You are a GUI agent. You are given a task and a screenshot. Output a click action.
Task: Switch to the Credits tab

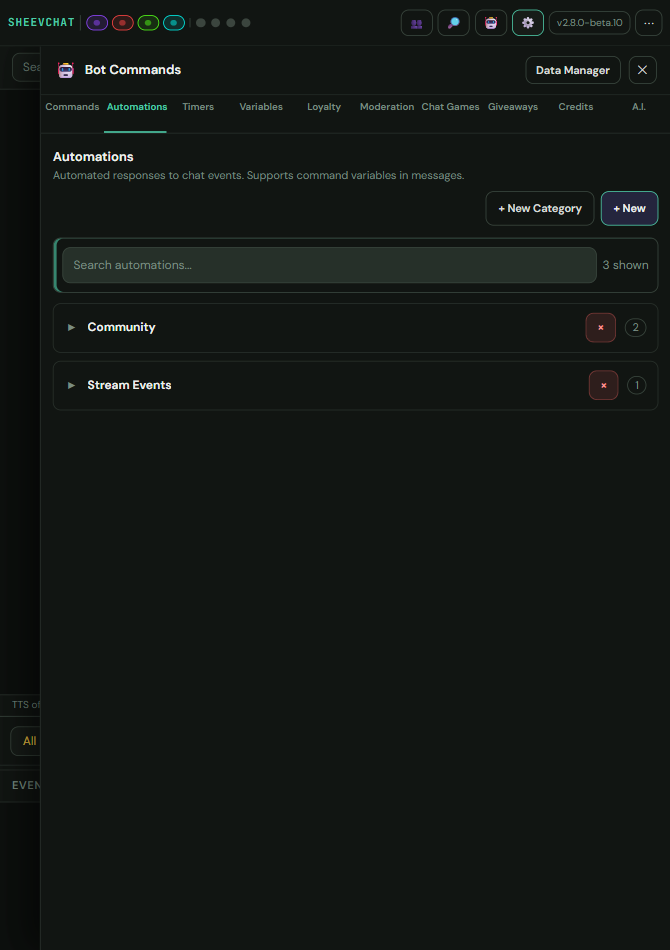pyautogui.click(x=576, y=107)
